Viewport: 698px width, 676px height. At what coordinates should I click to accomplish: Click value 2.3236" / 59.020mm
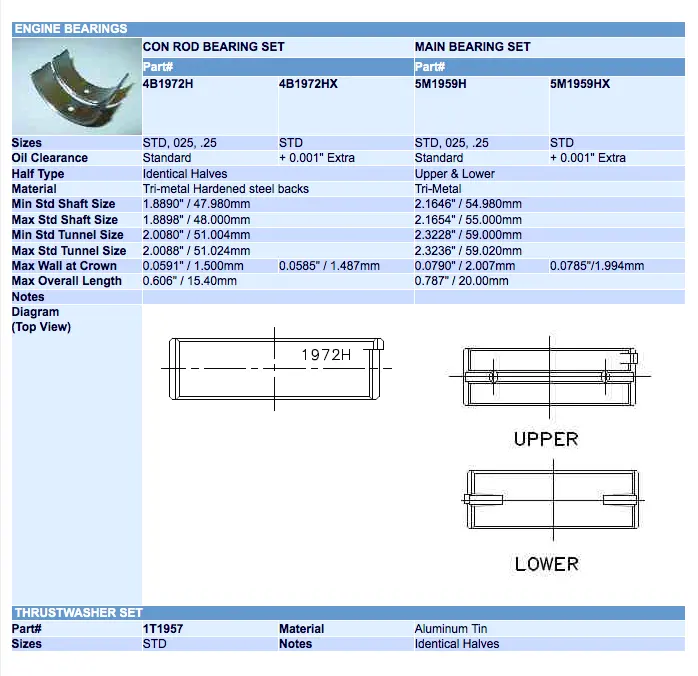(x=468, y=251)
